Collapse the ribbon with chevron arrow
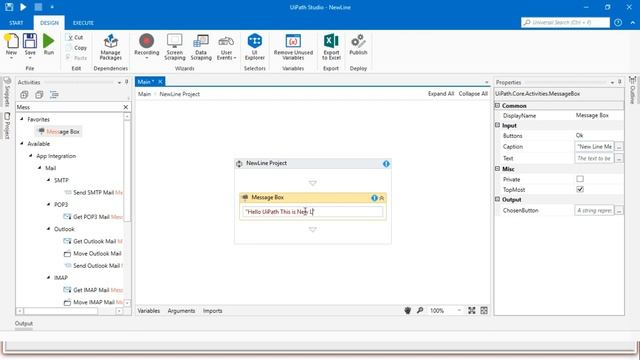Image resolution: width=640 pixels, height=360 pixels. [633, 22]
